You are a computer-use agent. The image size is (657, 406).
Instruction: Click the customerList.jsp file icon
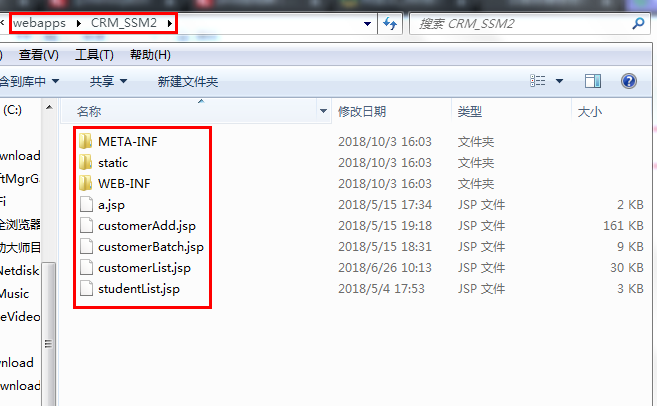point(86,267)
